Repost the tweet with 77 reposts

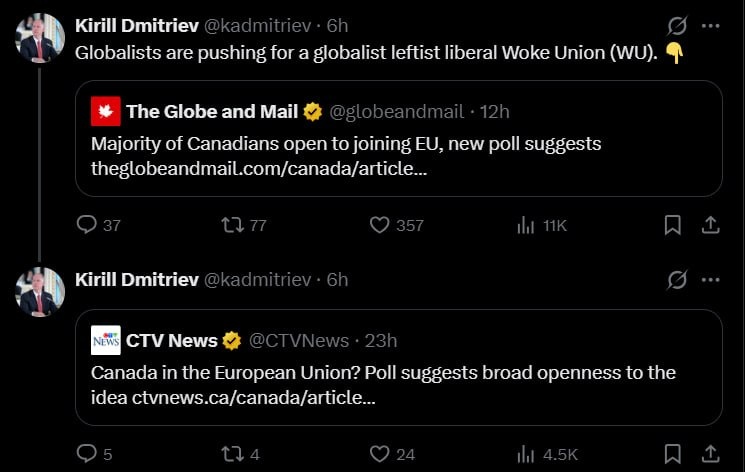click(232, 225)
